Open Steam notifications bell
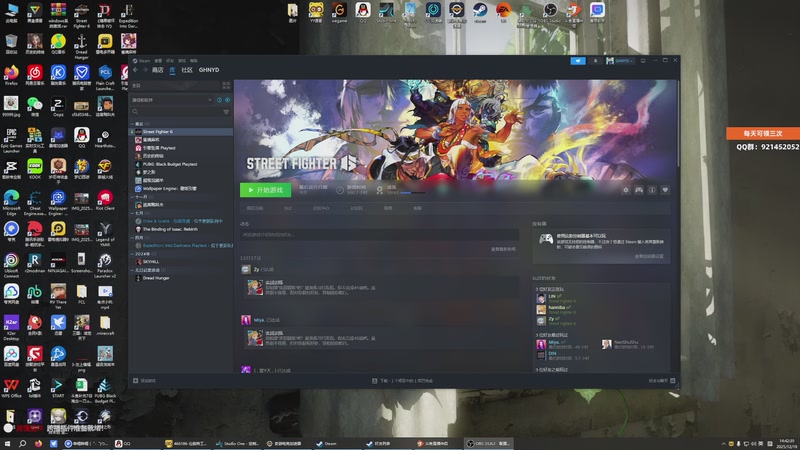This screenshot has width=800, height=450. click(595, 61)
